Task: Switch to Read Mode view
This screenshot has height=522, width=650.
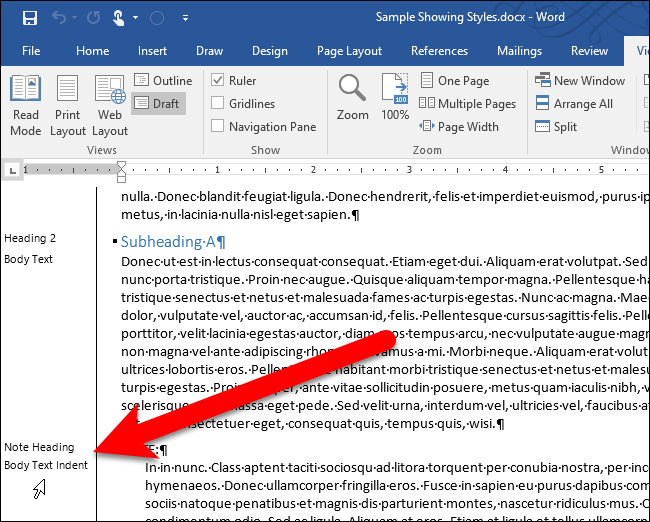Action: click(25, 106)
